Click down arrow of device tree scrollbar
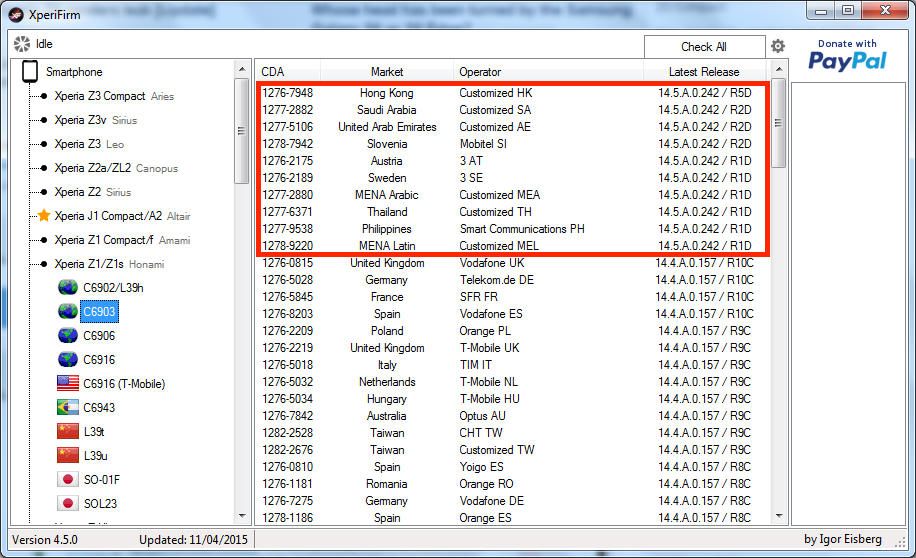This screenshot has width=916, height=558. (x=242, y=515)
